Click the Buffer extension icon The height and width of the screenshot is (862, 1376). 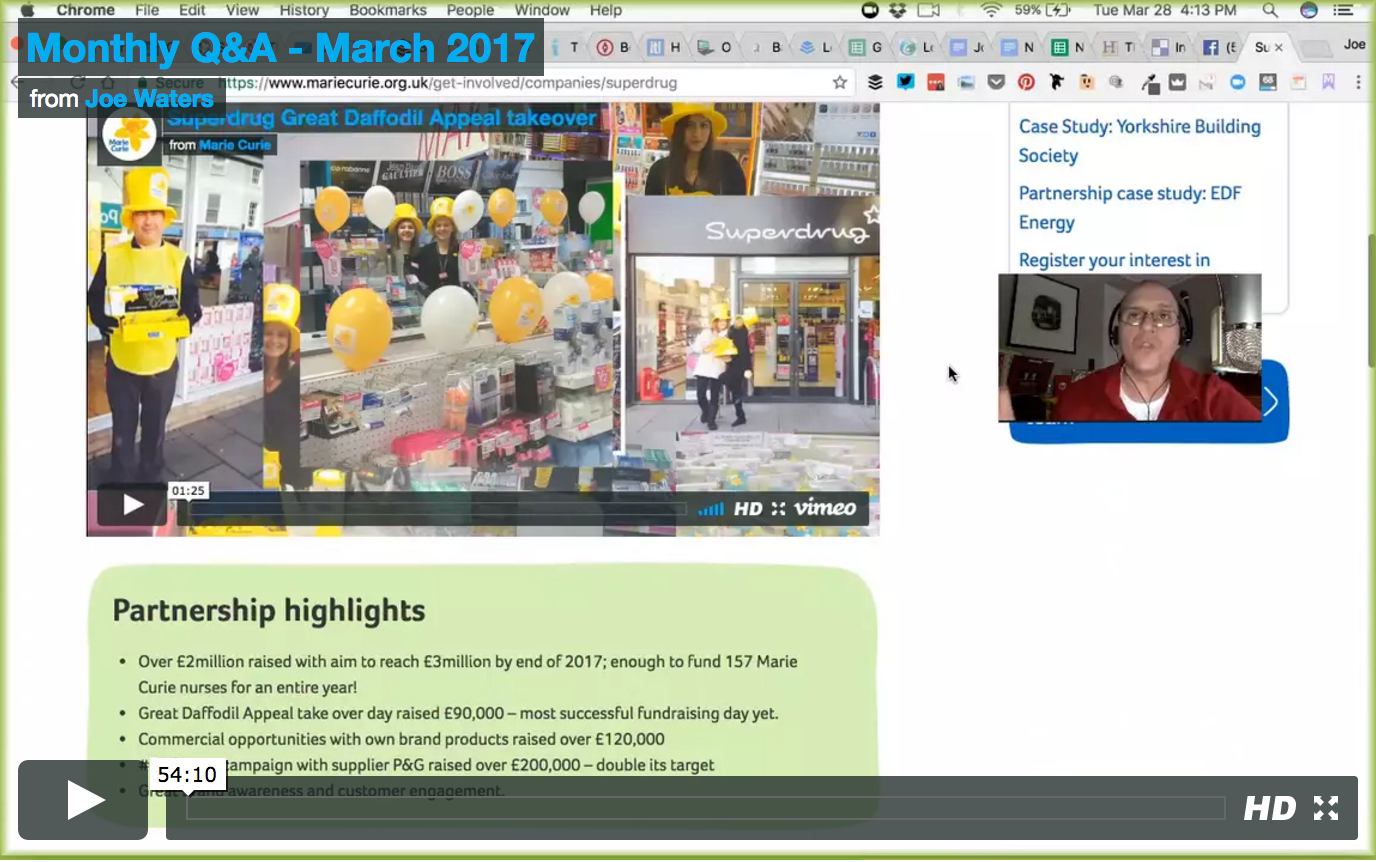[875, 82]
